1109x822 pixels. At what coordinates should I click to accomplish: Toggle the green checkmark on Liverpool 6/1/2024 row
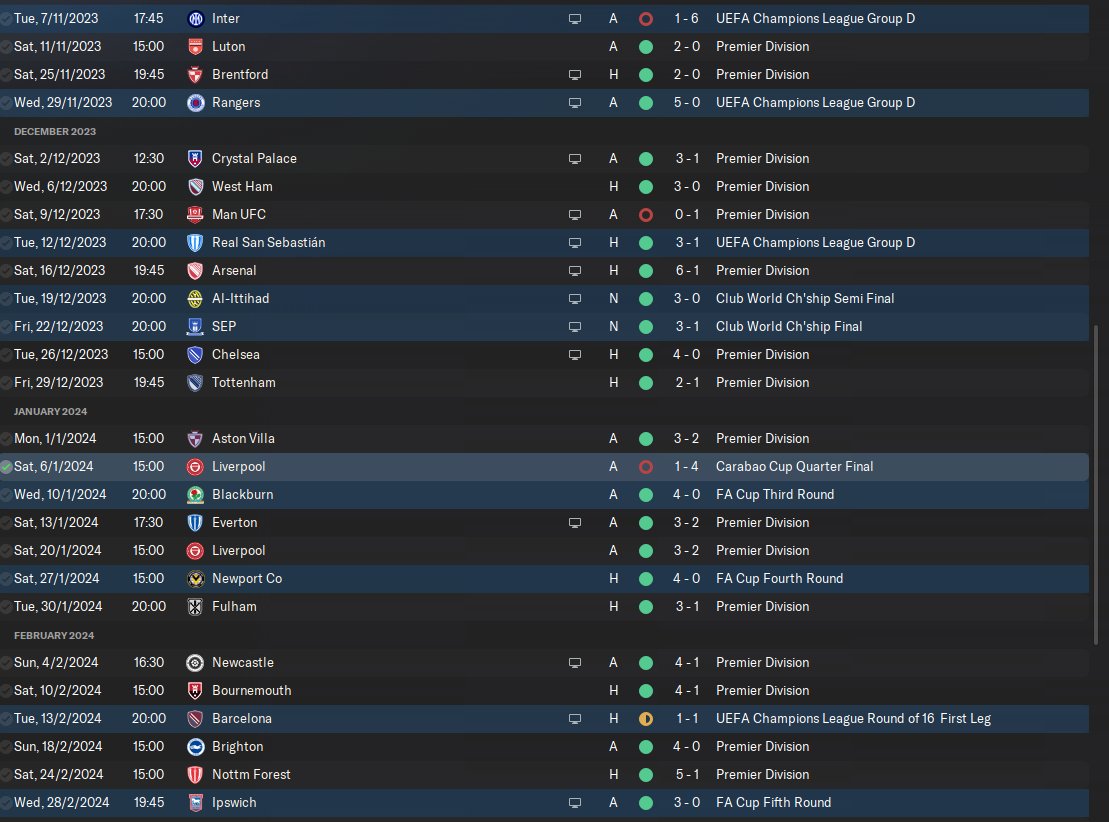point(6,467)
